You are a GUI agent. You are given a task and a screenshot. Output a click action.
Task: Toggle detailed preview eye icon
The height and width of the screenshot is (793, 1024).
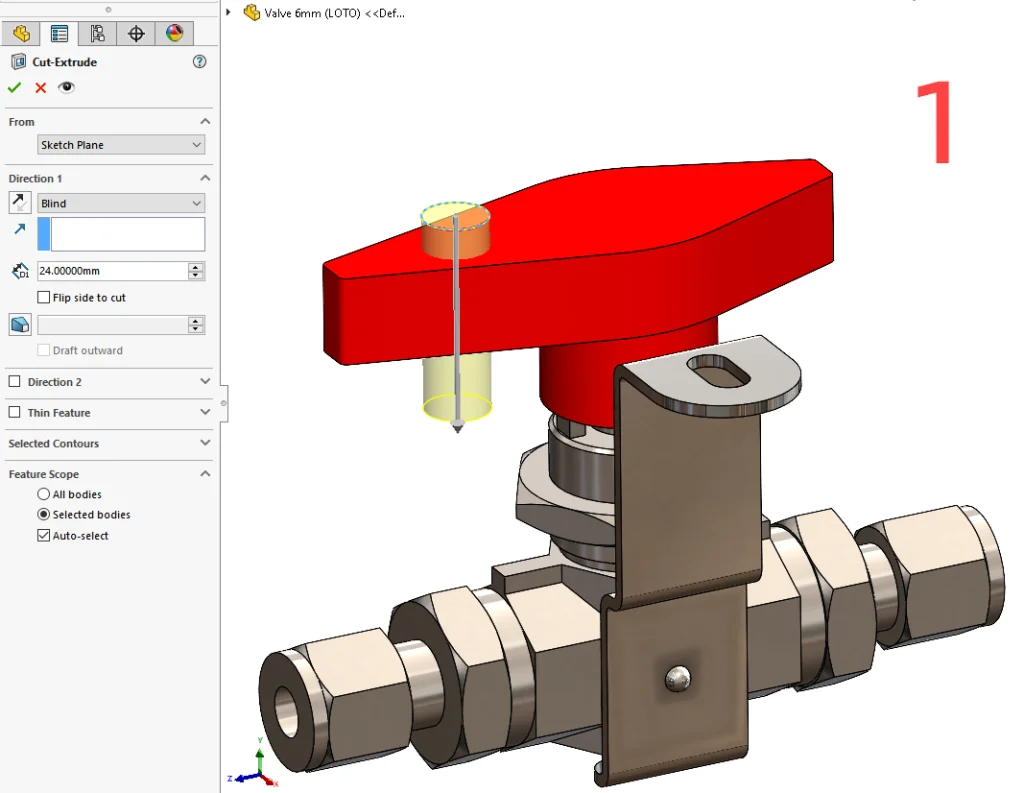pos(66,87)
